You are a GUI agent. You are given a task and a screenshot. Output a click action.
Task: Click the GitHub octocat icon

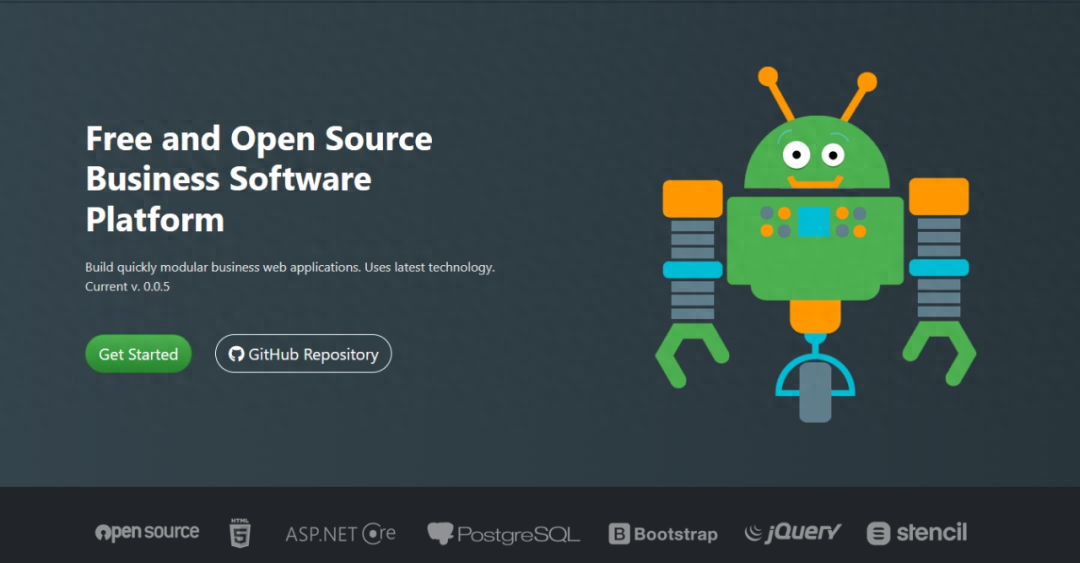(x=236, y=354)
